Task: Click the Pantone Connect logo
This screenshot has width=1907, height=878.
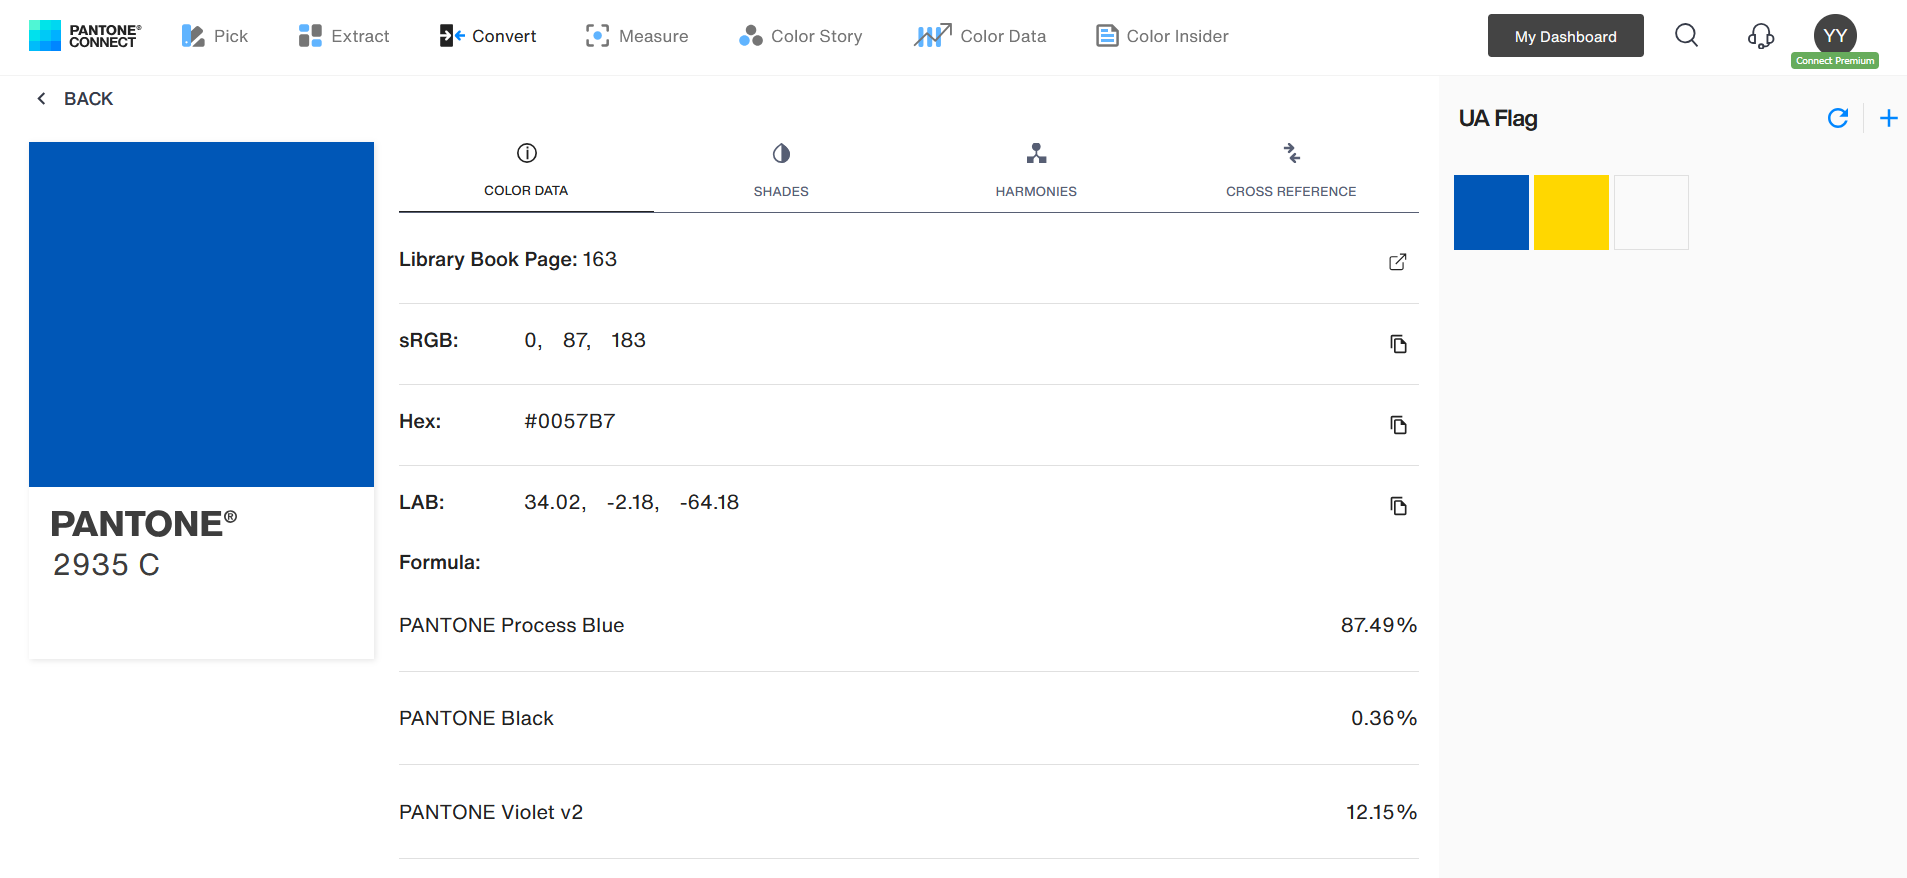Action: pos(85,36)
